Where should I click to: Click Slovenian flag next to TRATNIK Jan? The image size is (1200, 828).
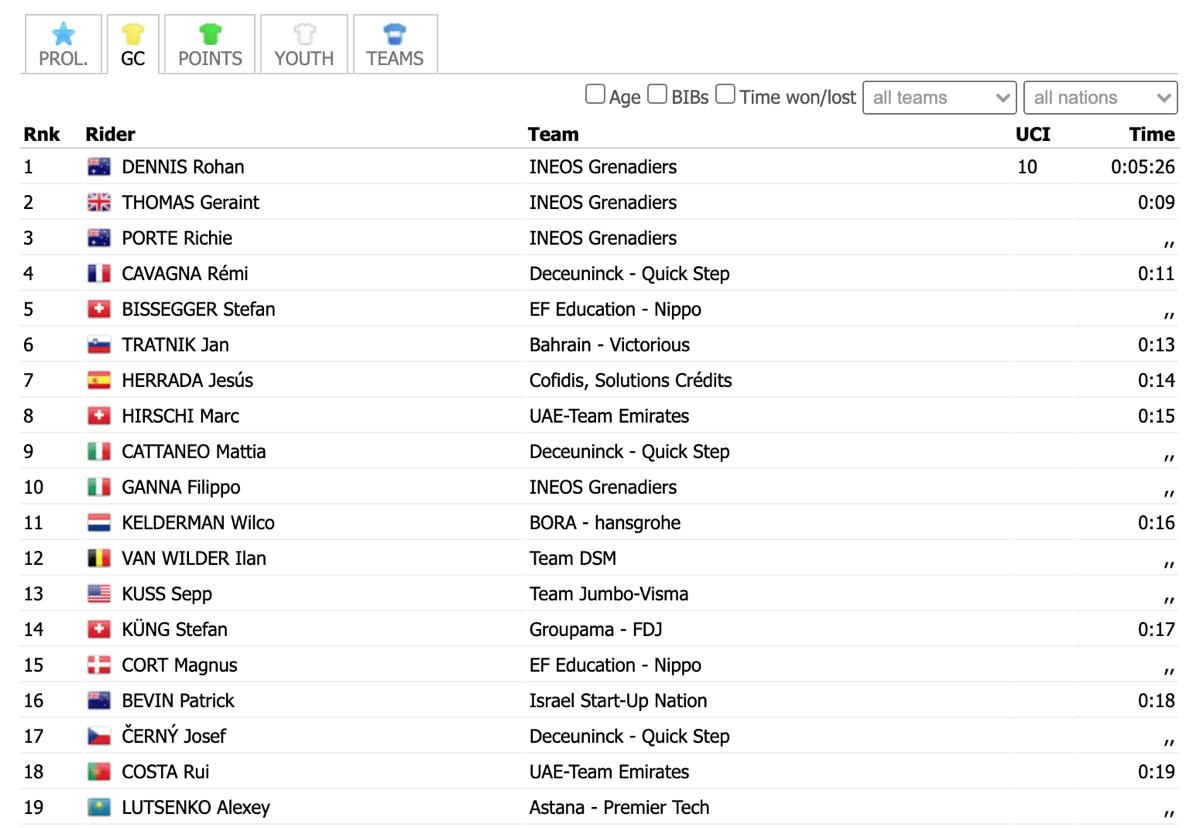point(99,345)
